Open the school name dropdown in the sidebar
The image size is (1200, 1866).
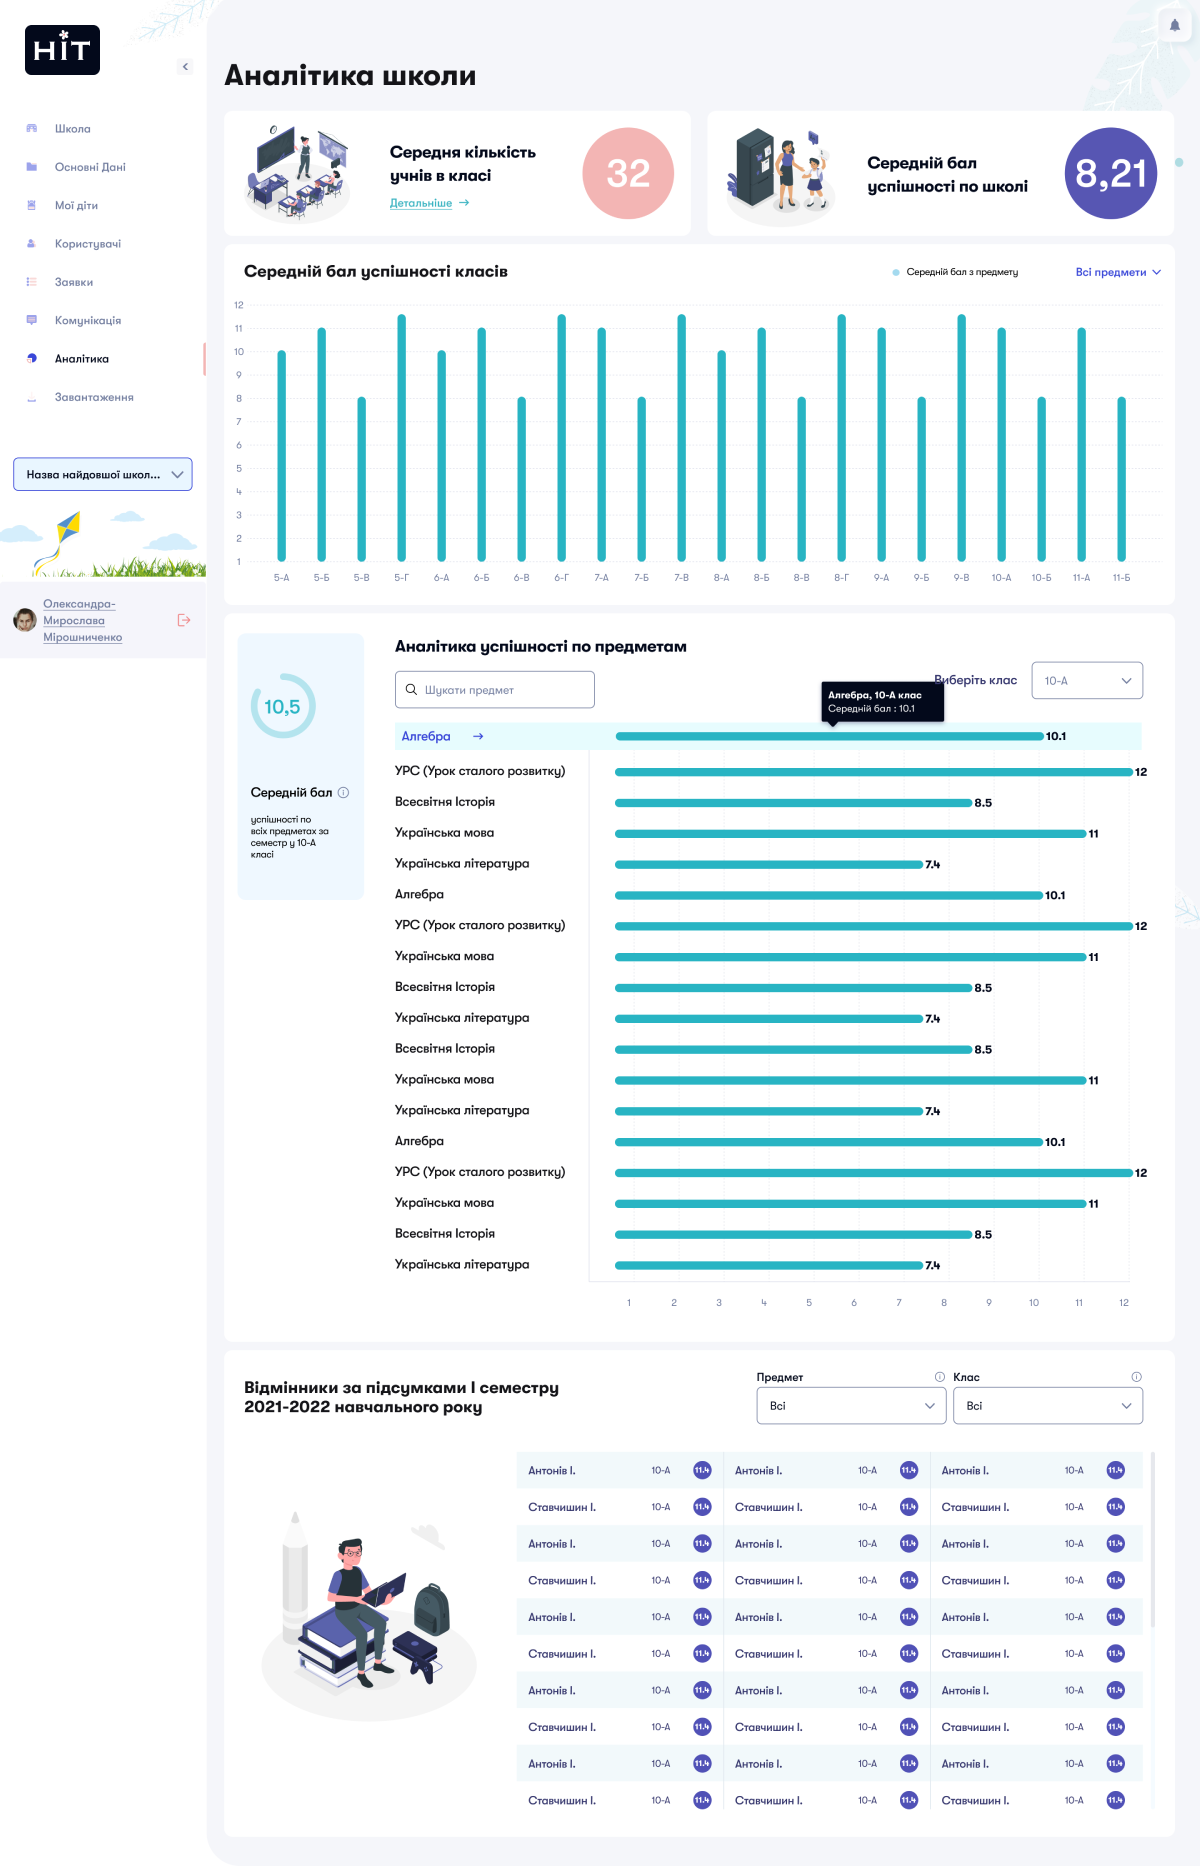[x=103, y=475]
